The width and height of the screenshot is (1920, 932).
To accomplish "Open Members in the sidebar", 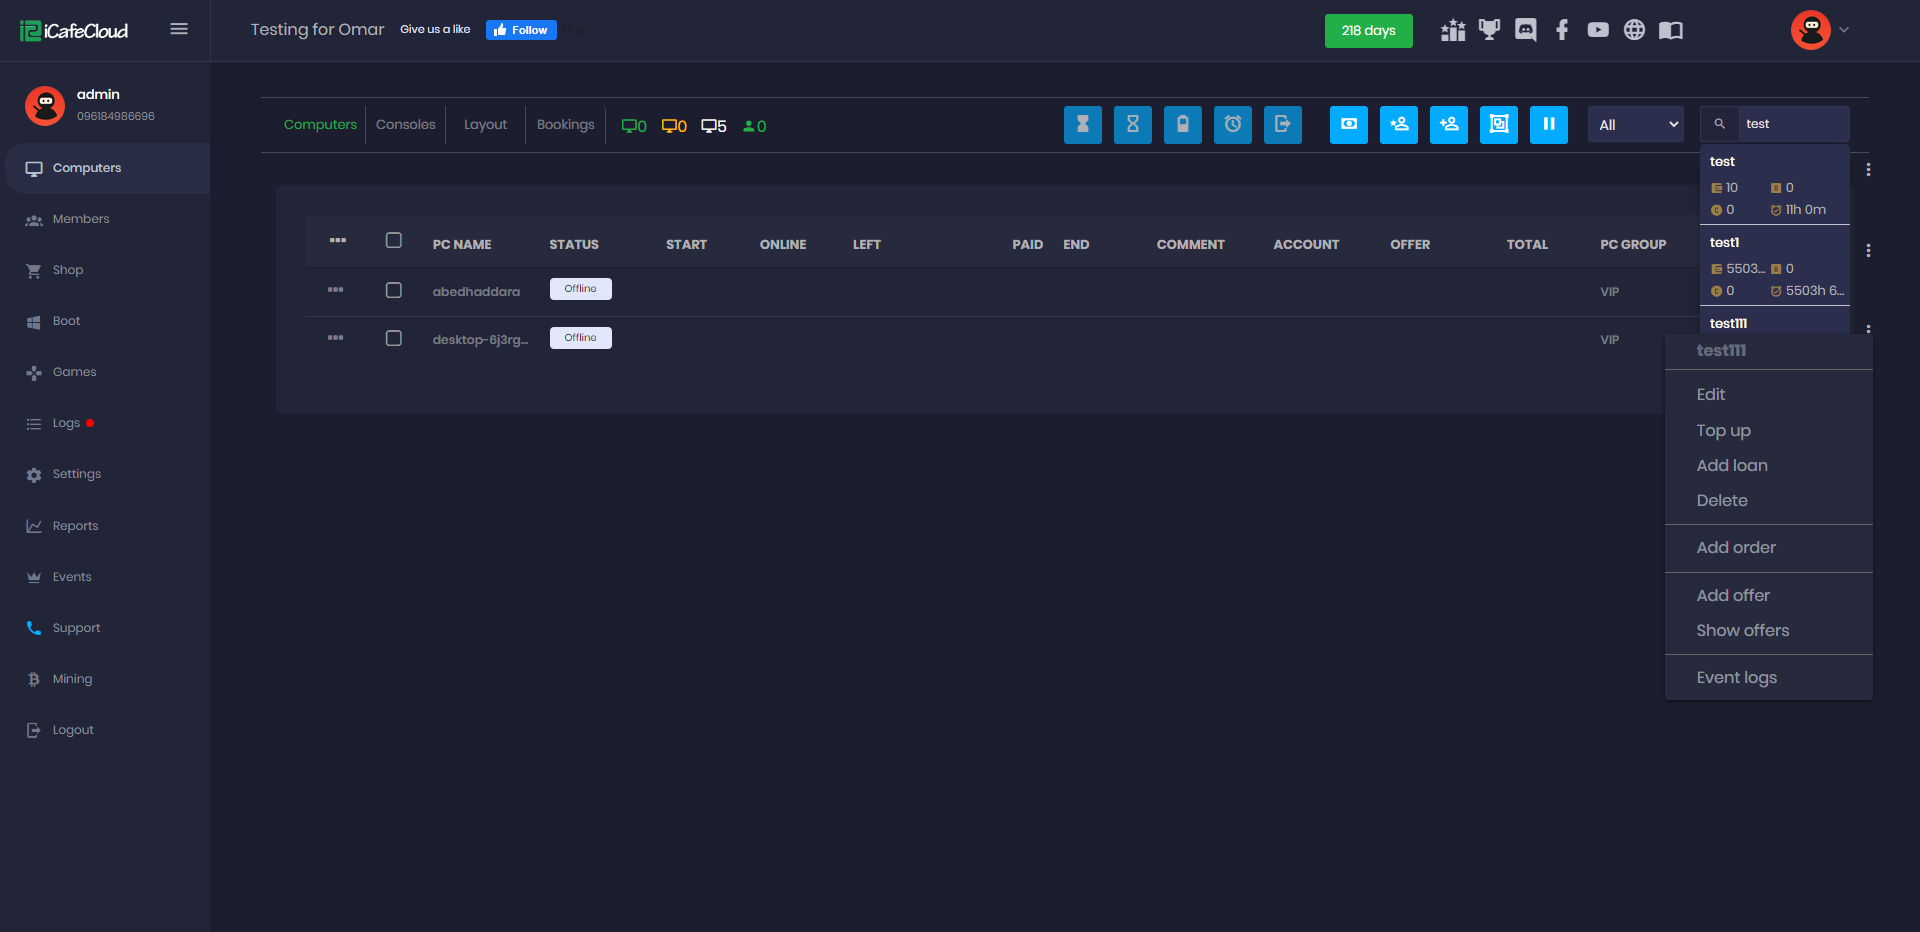I will click(x=81, y=219).
